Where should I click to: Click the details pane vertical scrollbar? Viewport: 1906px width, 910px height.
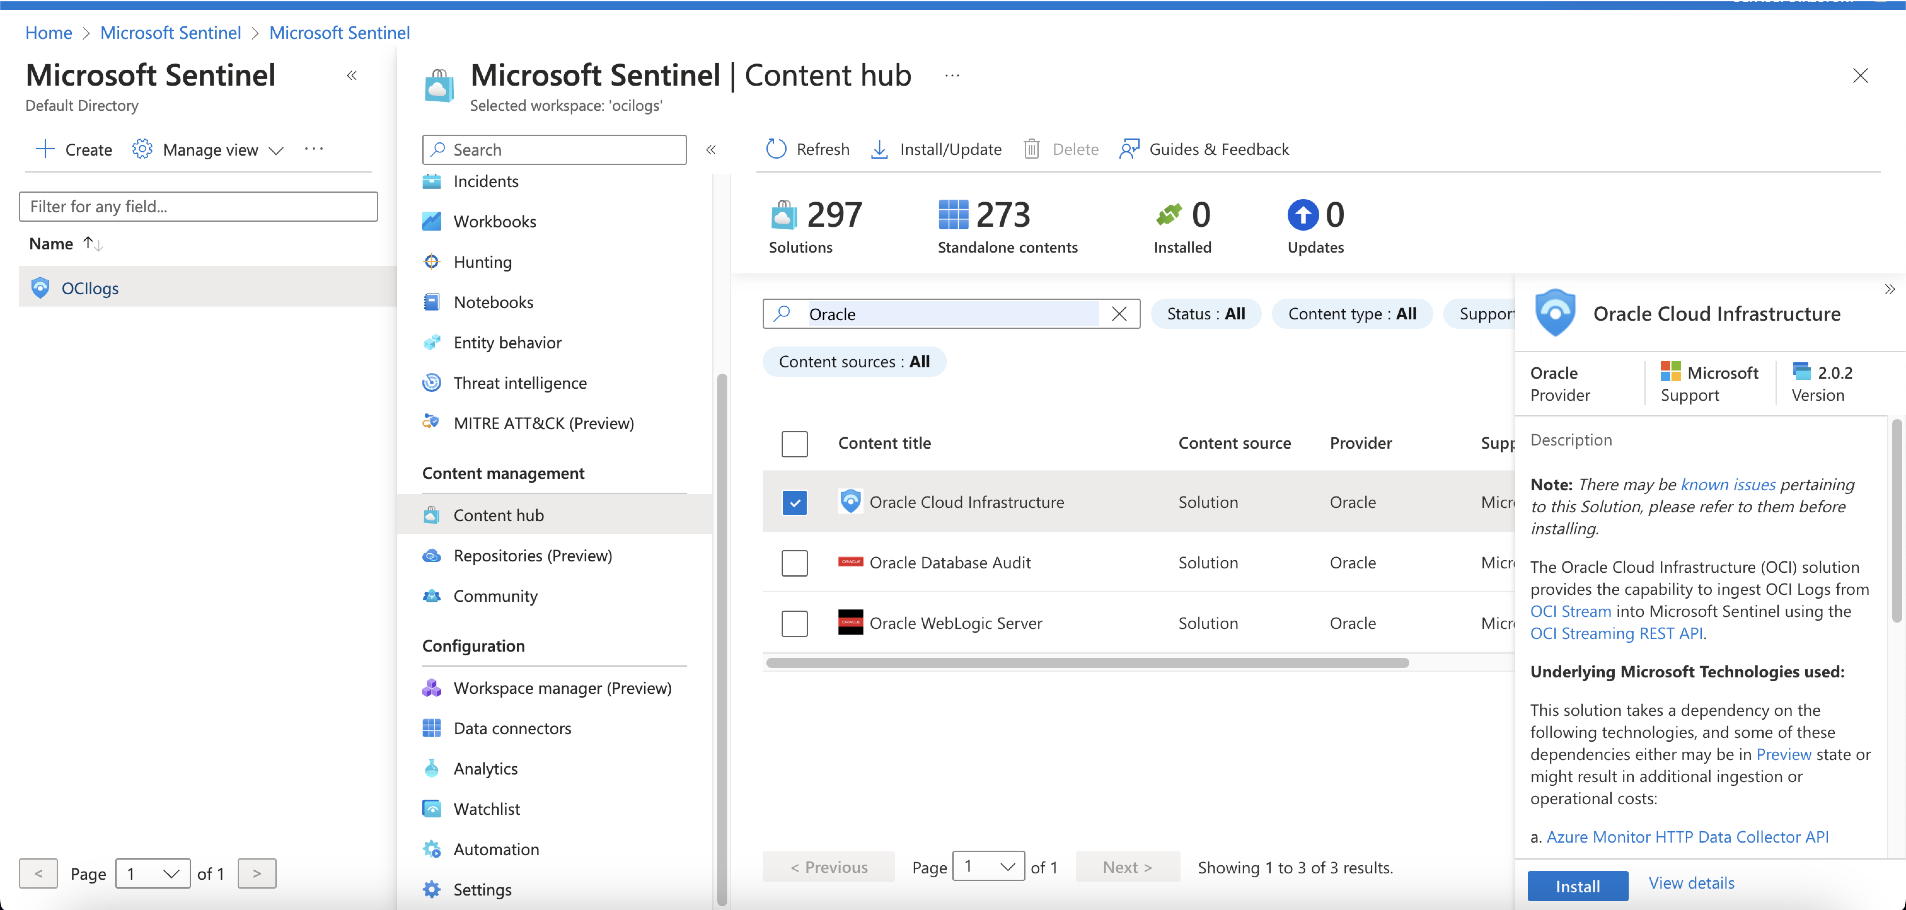pos(1896,520)
